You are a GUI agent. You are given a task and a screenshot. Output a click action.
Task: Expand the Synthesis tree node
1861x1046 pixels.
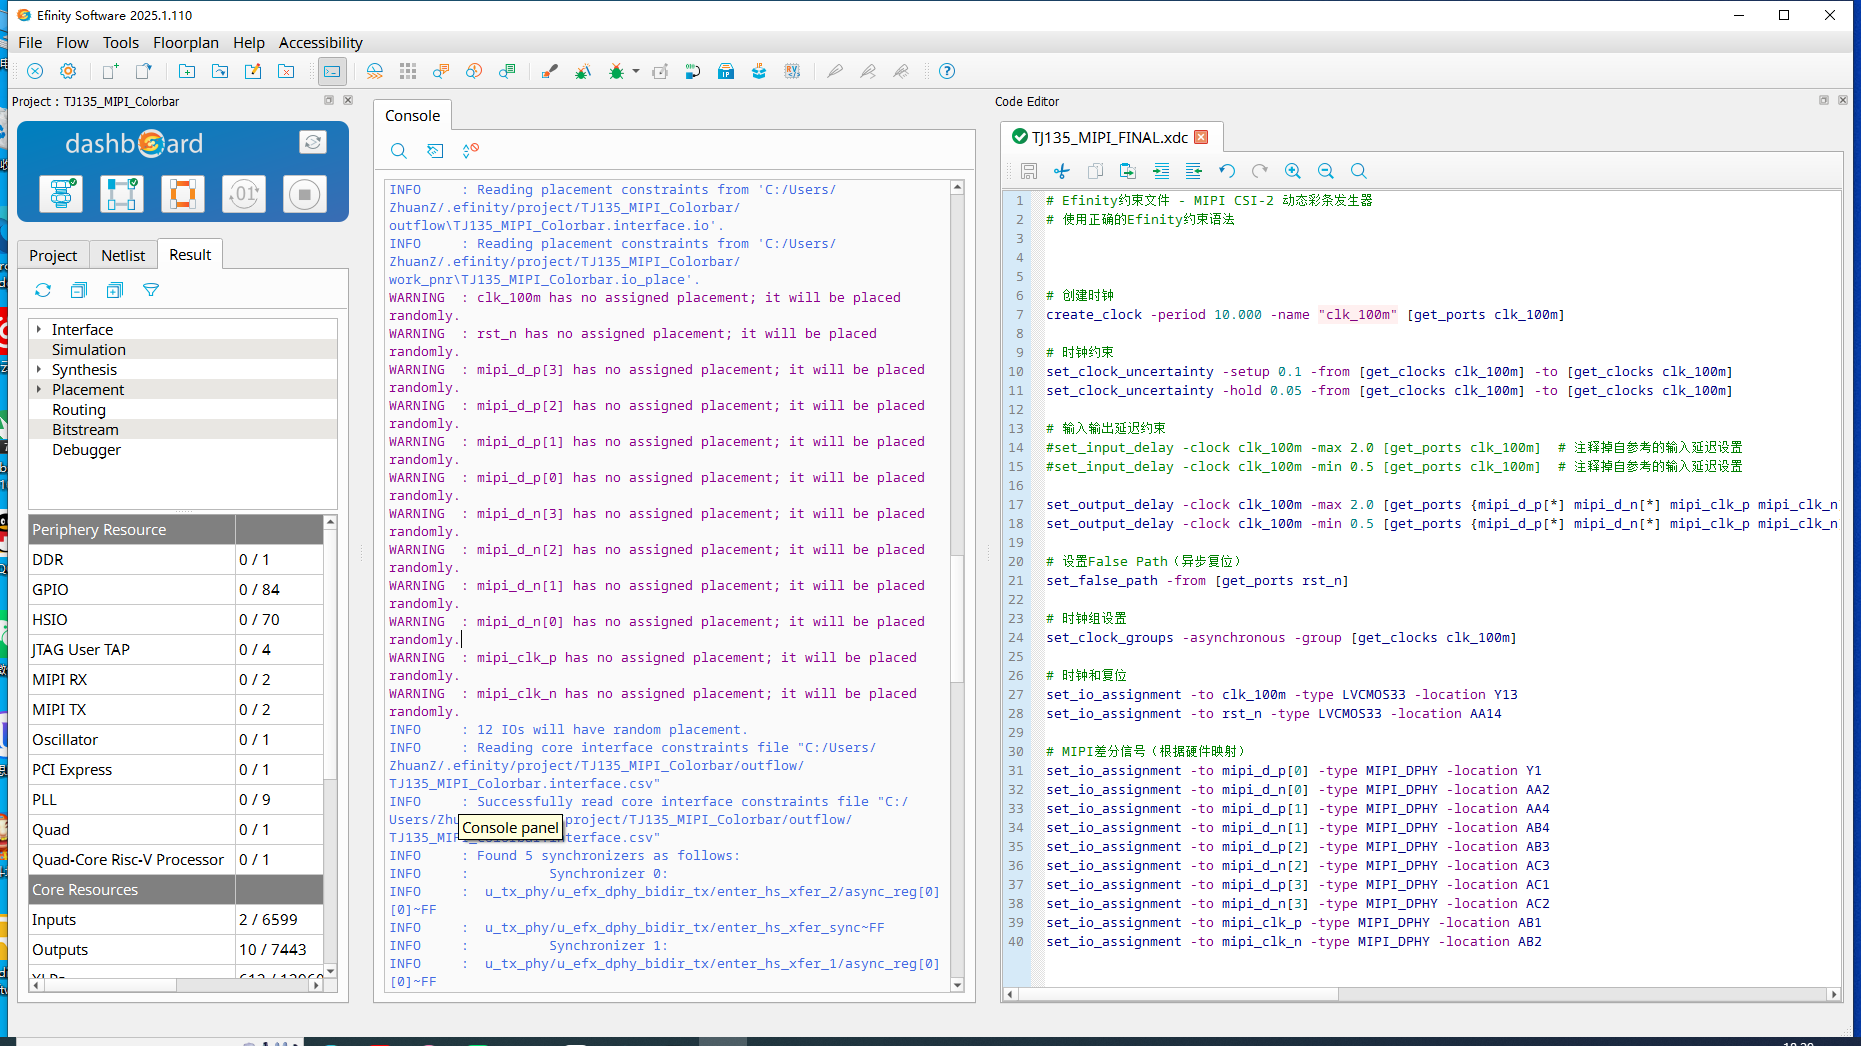pyautogui.click(x=39, y=369)
